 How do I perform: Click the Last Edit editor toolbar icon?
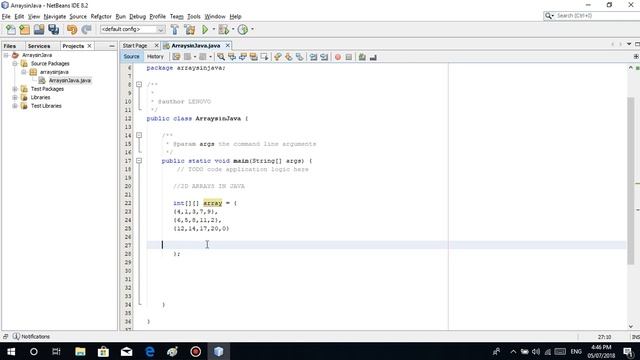(x=176, y=57)
